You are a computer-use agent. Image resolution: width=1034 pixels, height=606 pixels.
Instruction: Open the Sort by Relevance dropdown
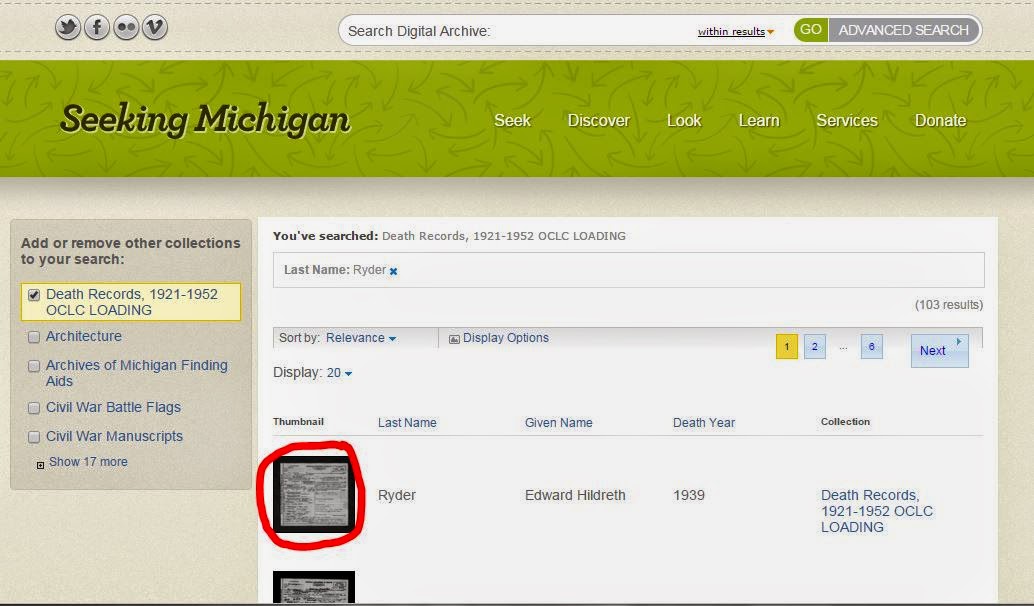361,338
